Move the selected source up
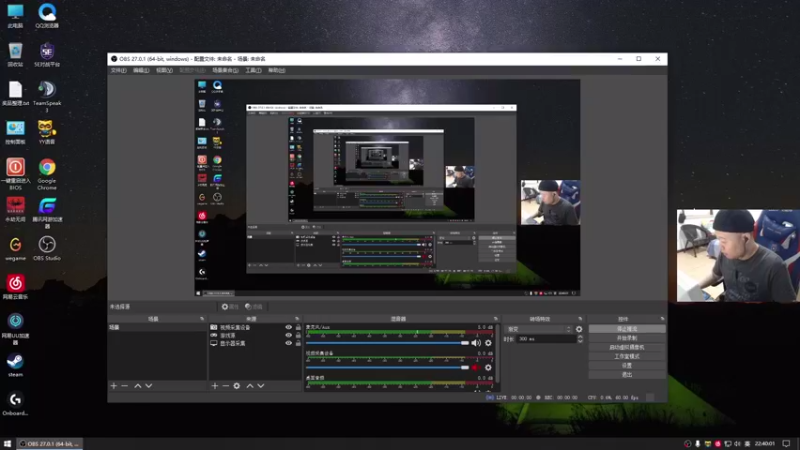This screenshot has width=800, height=450. tap(250, 386)
